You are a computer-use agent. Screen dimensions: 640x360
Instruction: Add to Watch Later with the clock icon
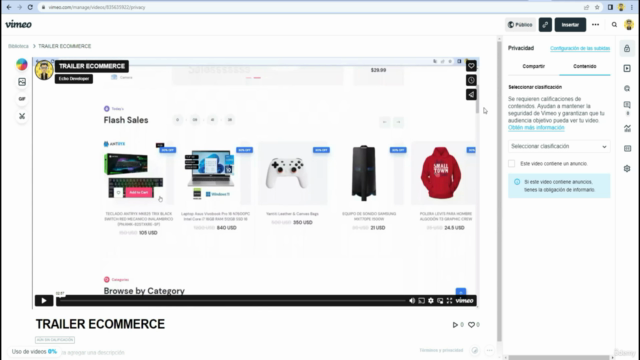(x=471, y=80)
